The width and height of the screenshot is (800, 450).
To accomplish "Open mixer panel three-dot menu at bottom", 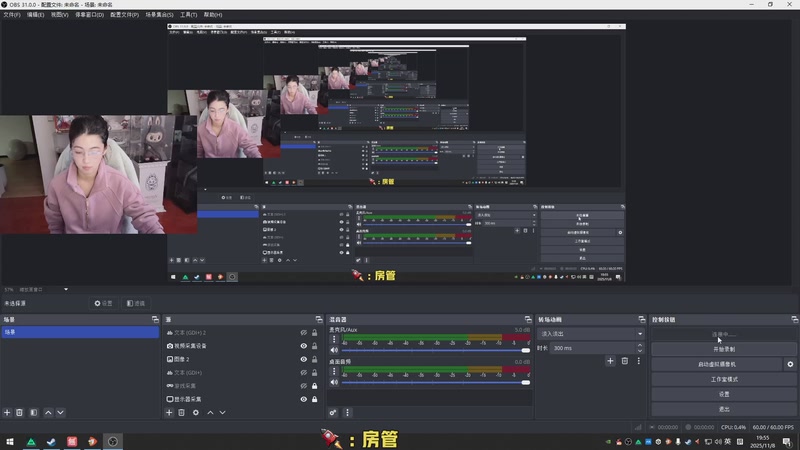I will pos(347,412).
